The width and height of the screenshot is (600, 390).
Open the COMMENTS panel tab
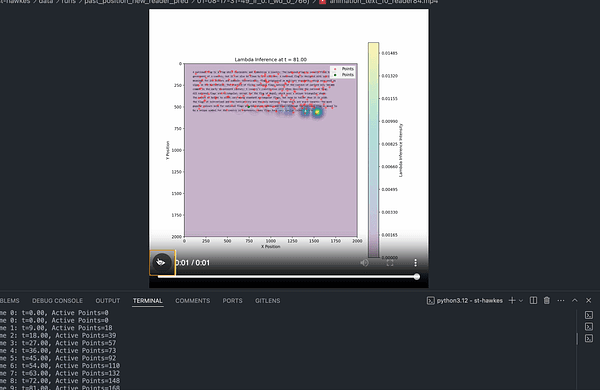click(192, 301)
